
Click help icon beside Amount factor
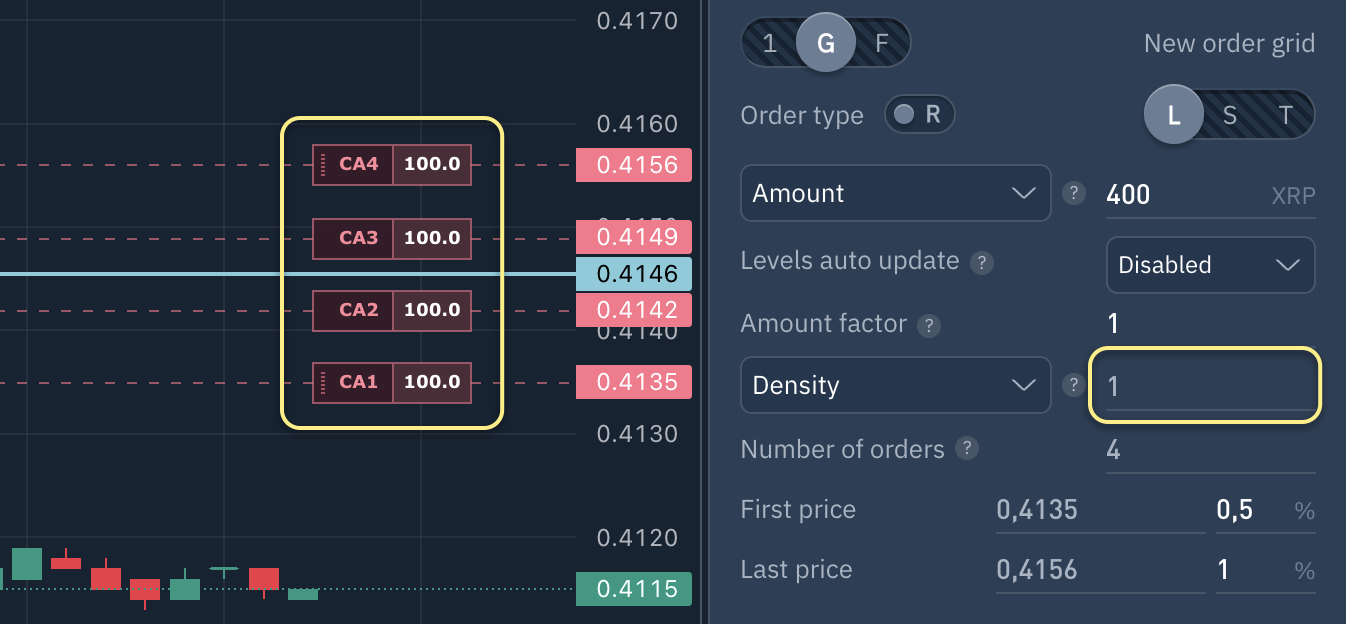[x=929, y=325]
